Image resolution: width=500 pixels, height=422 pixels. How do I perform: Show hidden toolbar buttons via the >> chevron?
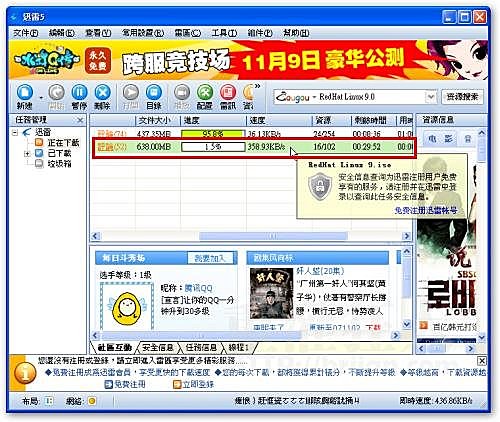257,86
